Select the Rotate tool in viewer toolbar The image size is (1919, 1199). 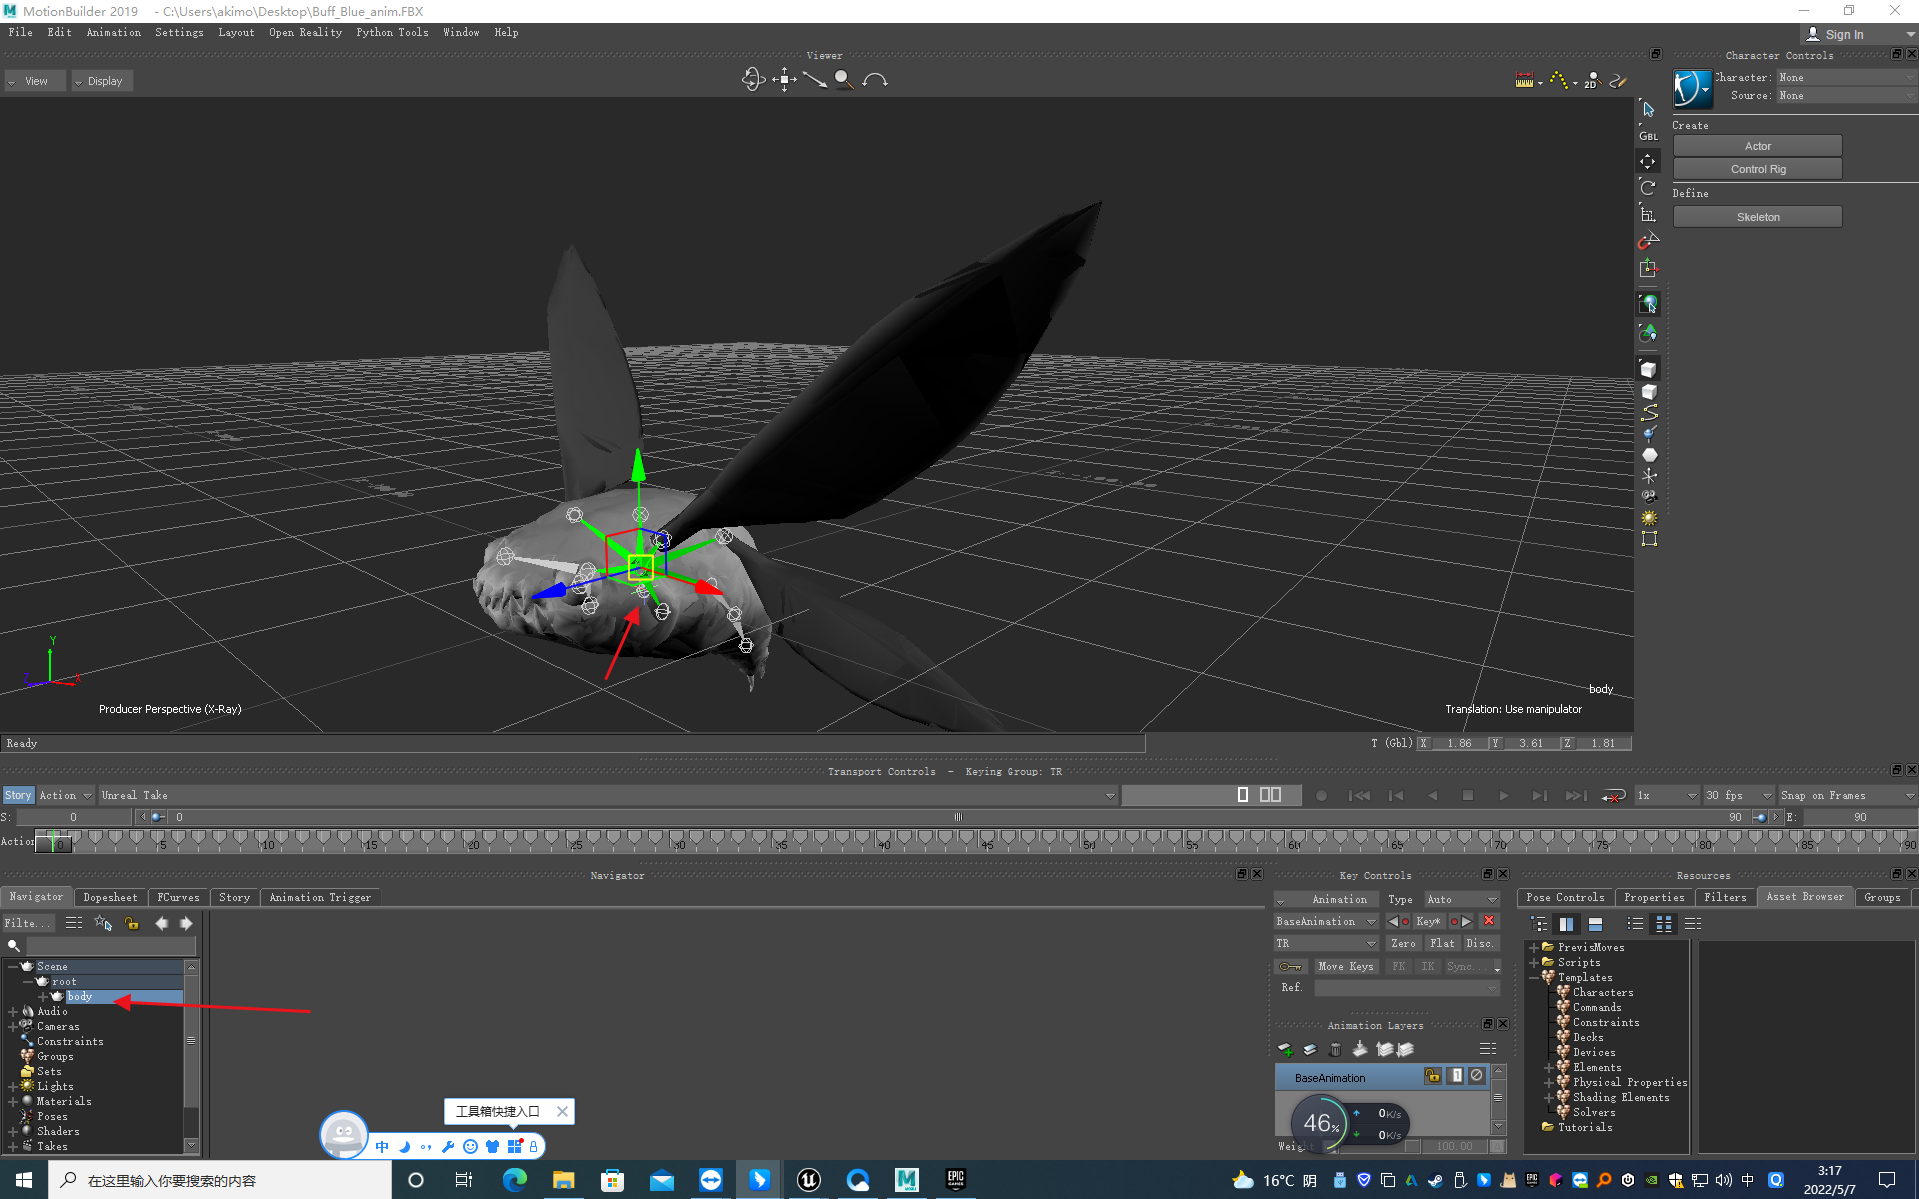coord(1648,188)
